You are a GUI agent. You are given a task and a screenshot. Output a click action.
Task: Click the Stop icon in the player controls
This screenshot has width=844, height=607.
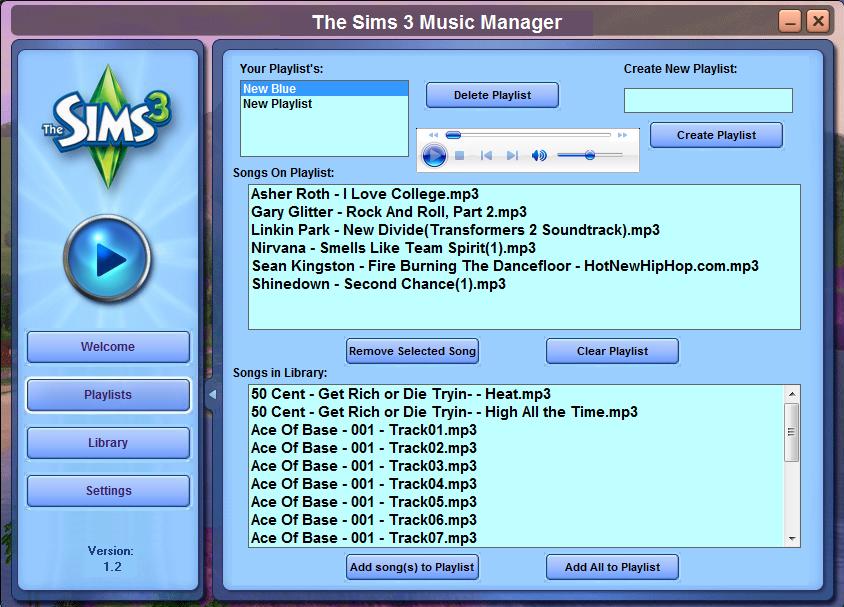[x=459, y=155]
